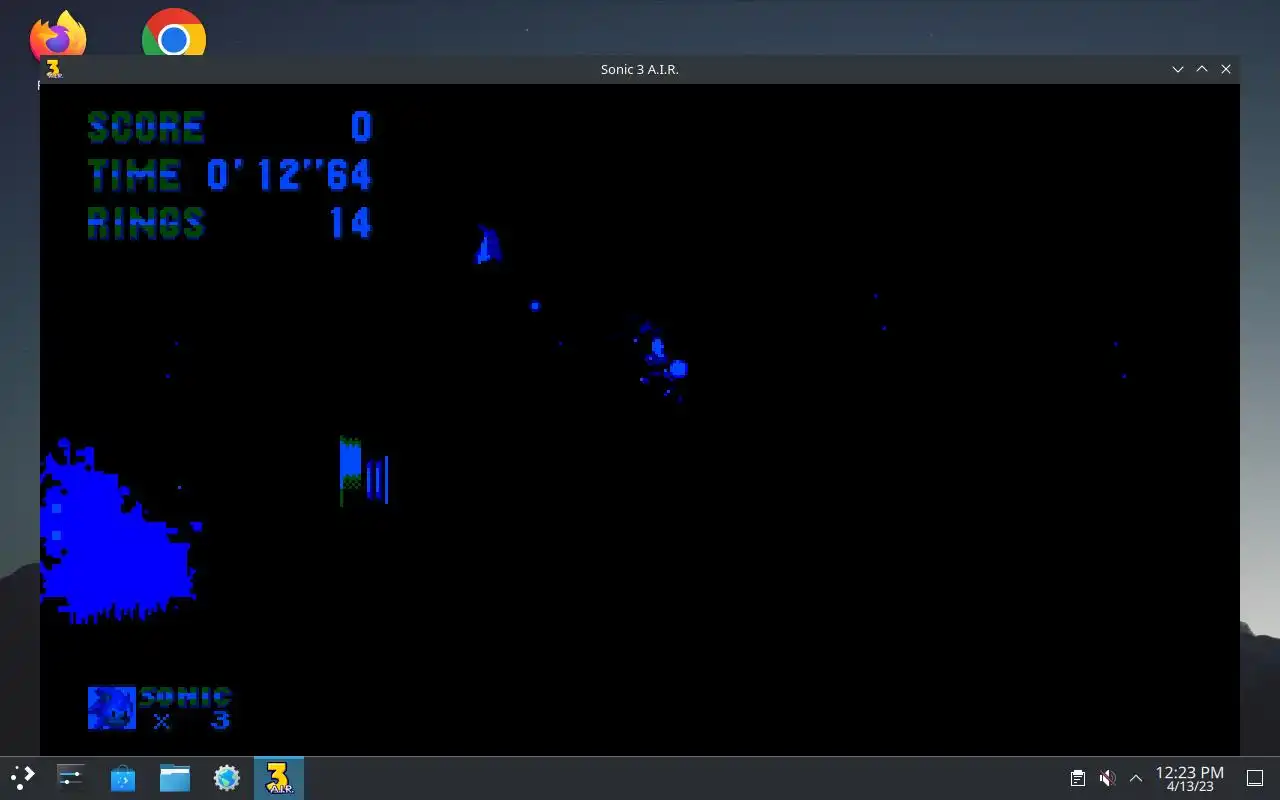
Task: Open the application launcher in the taskbar
Action: (x=22, y=777)
